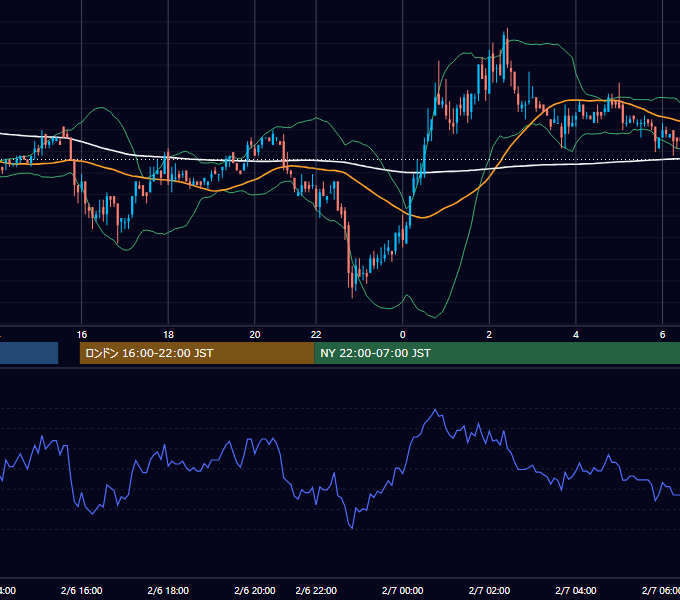Click the '2/6 22:00' label on oscillator axis

316,590
